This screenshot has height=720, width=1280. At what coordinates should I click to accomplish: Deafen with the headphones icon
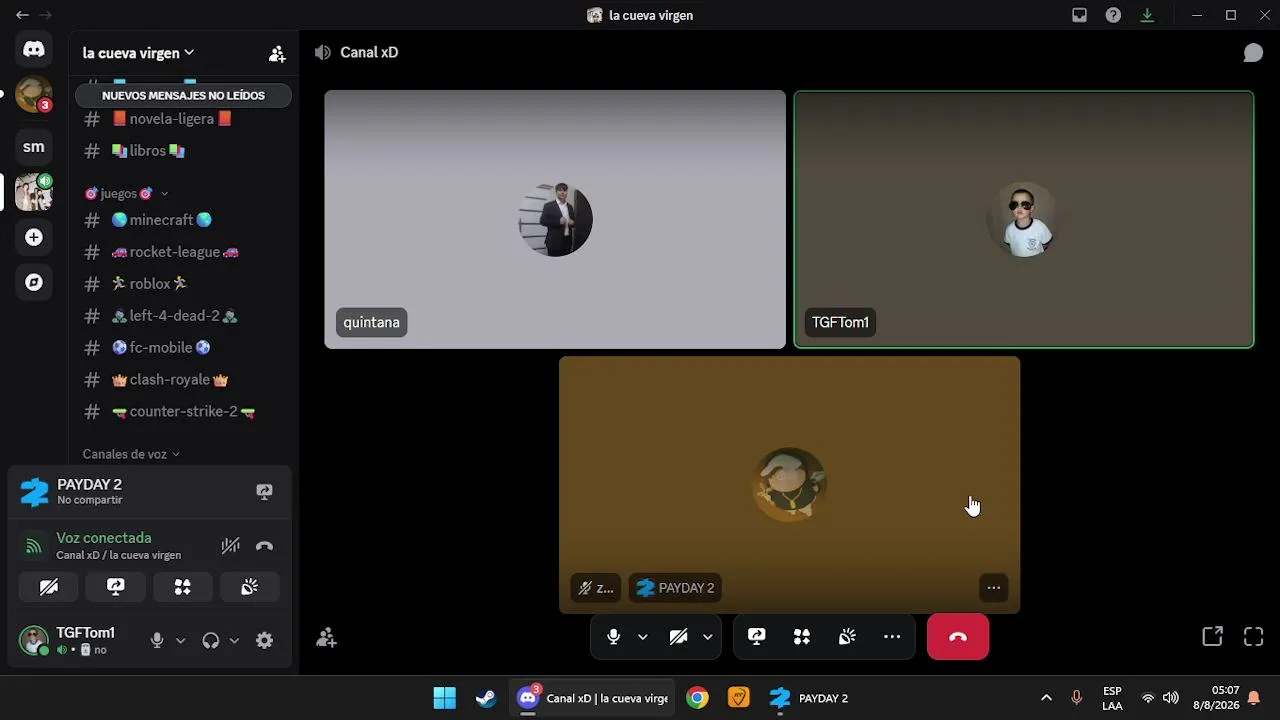point(210,641)
